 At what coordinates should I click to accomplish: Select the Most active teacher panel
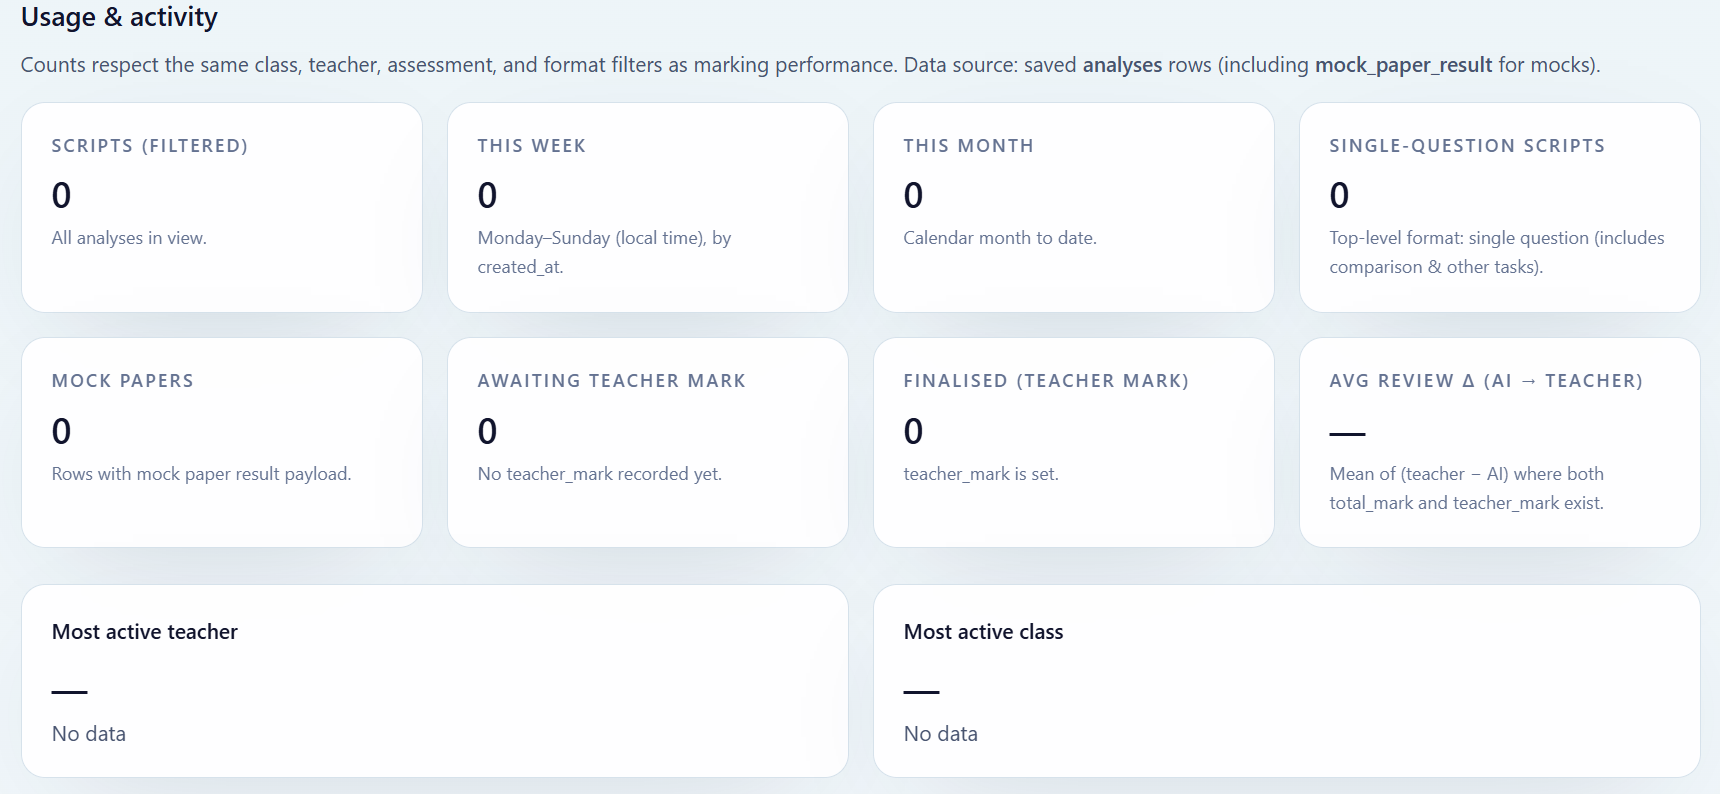tap(434, 682)
